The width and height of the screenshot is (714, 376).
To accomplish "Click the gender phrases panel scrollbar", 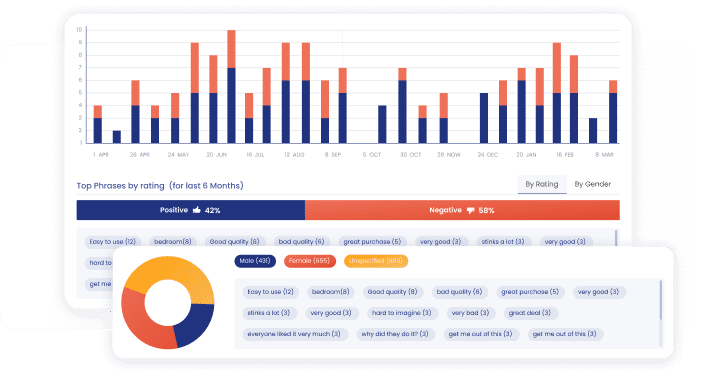I will [x=661, y=300].
